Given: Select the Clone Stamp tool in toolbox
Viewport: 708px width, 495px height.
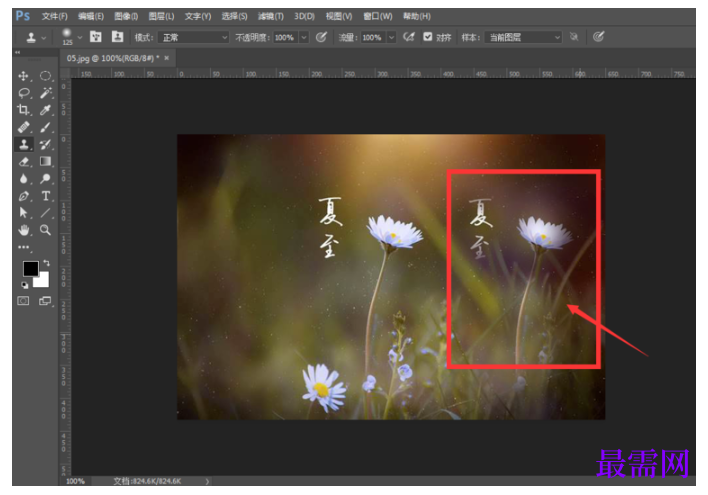Looking at the screenshot, I should (x=23, y=144).
